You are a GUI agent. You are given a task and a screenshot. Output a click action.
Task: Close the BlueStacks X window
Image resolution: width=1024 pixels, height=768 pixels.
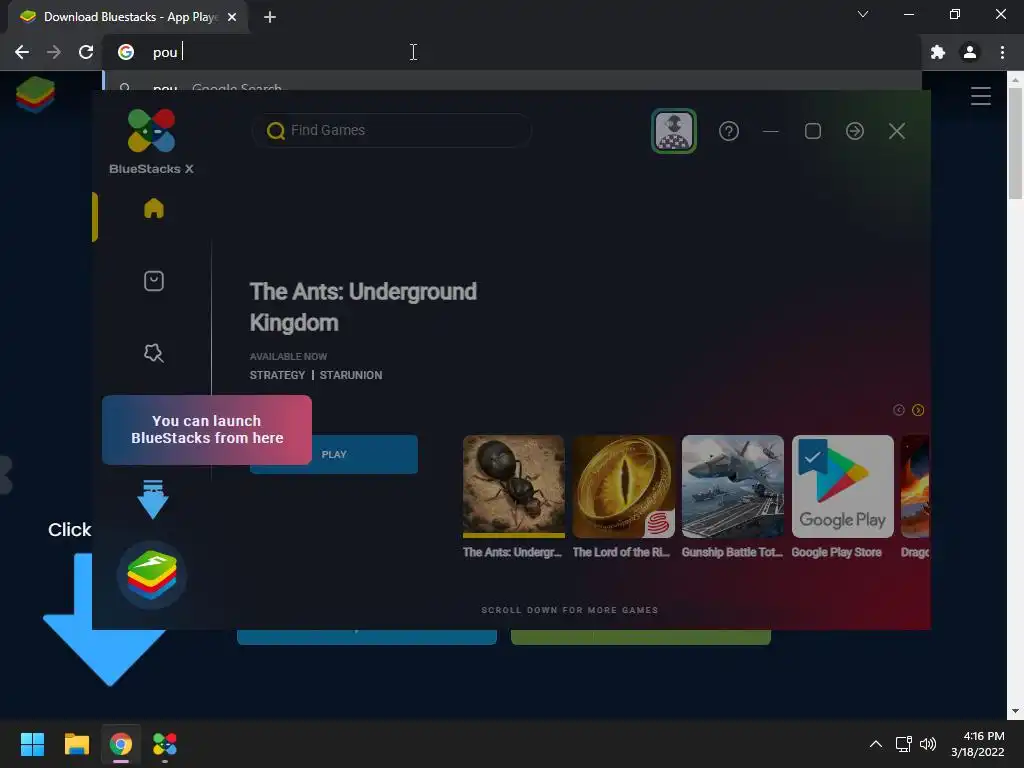point(897,131)
